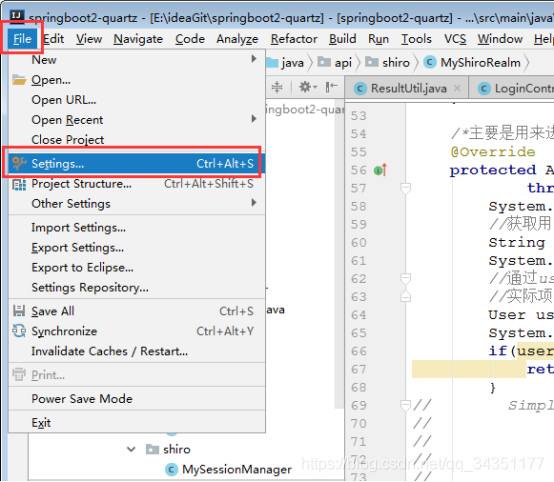Click the api breadcrumb folder
Image resolution: width=554 pixels, height=482 pixels.
point(334,63)
